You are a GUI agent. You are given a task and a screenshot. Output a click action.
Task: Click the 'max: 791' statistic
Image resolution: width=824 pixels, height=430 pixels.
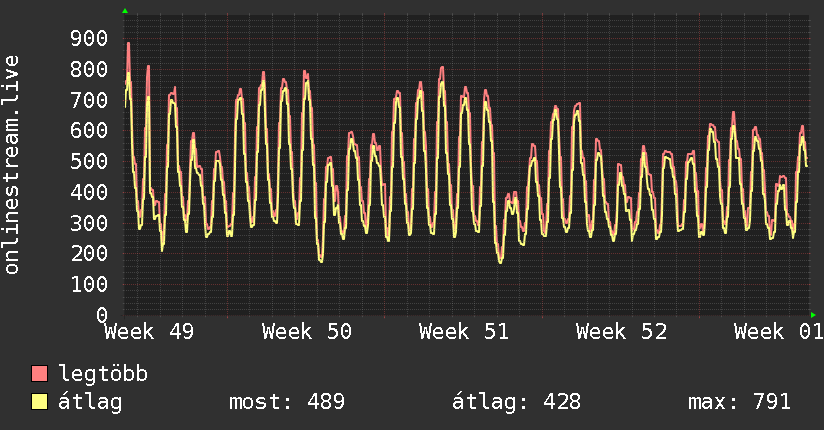[739, 402]
